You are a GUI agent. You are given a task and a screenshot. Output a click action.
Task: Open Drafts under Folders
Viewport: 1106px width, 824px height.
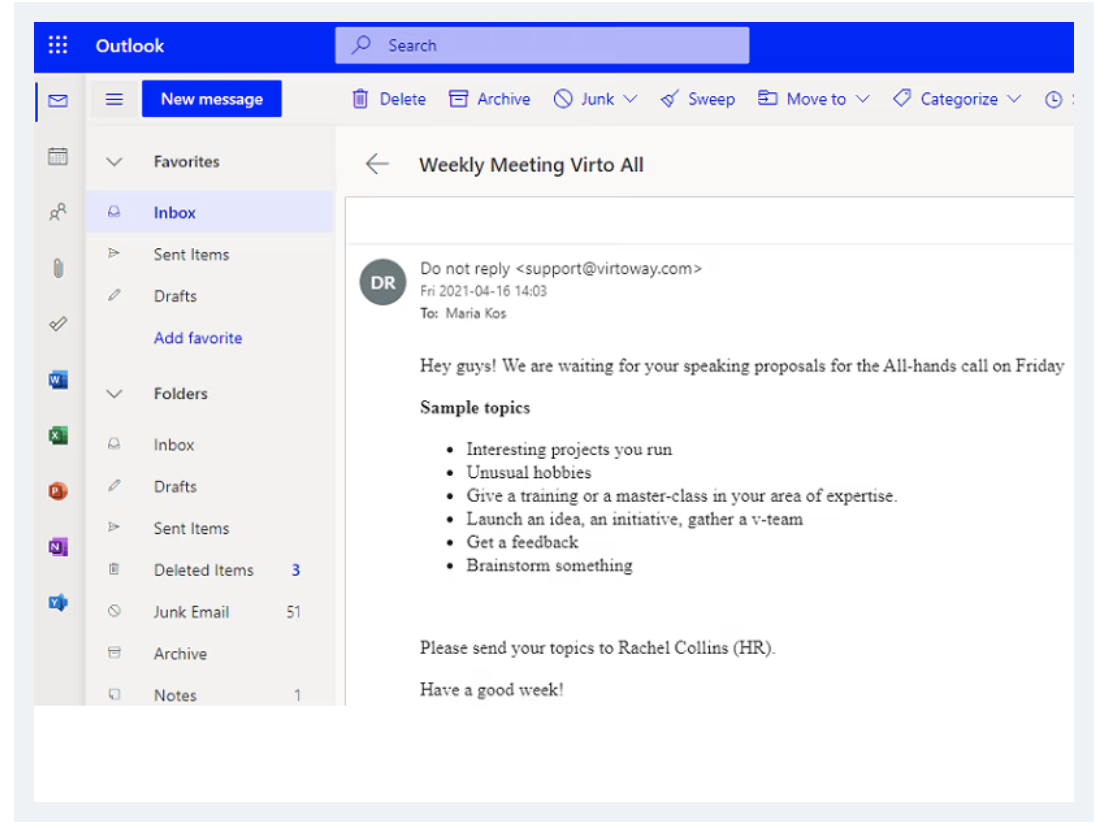click(x=209, y=487)
